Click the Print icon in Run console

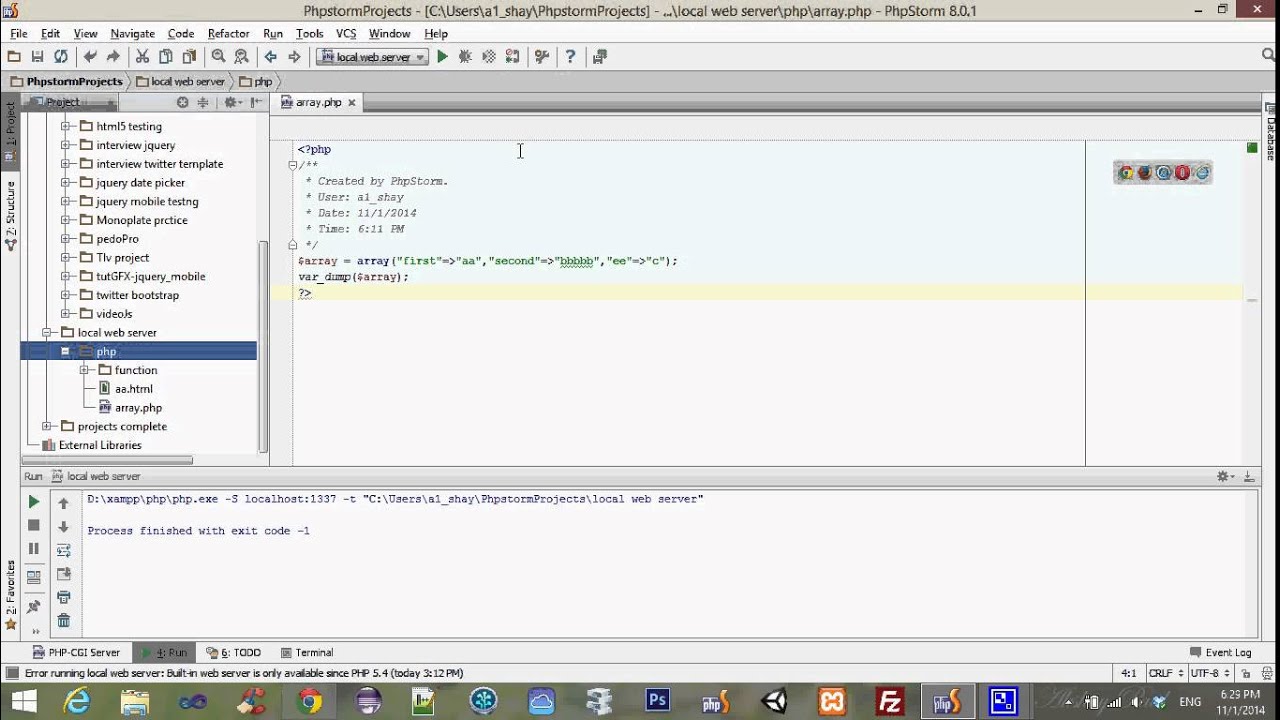[x=63, y=597]
